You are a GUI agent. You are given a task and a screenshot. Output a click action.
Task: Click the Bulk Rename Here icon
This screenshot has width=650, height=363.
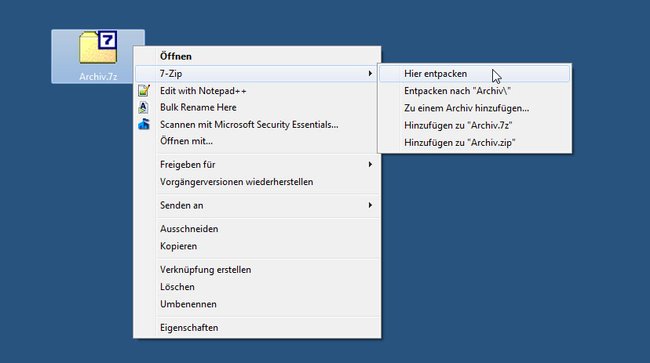143,107
